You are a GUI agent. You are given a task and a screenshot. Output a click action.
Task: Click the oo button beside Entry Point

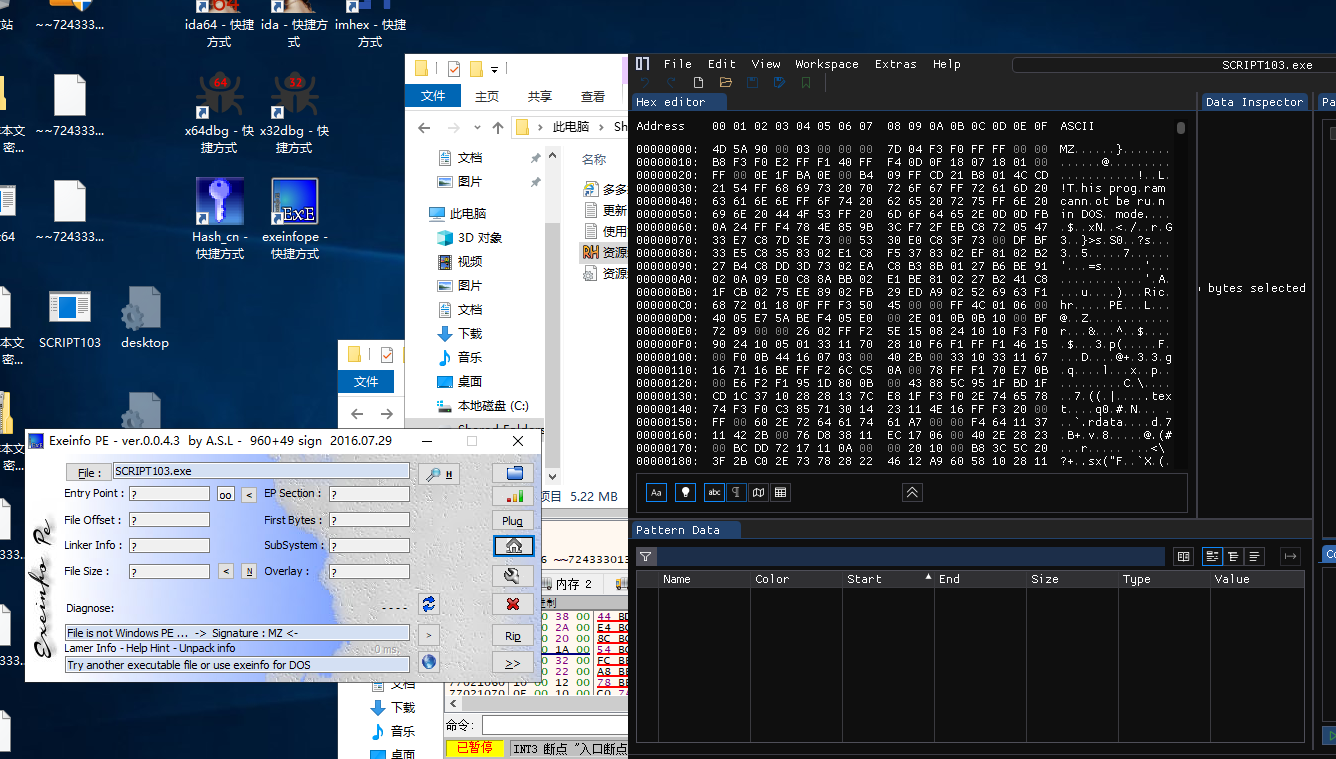[225, 494]
